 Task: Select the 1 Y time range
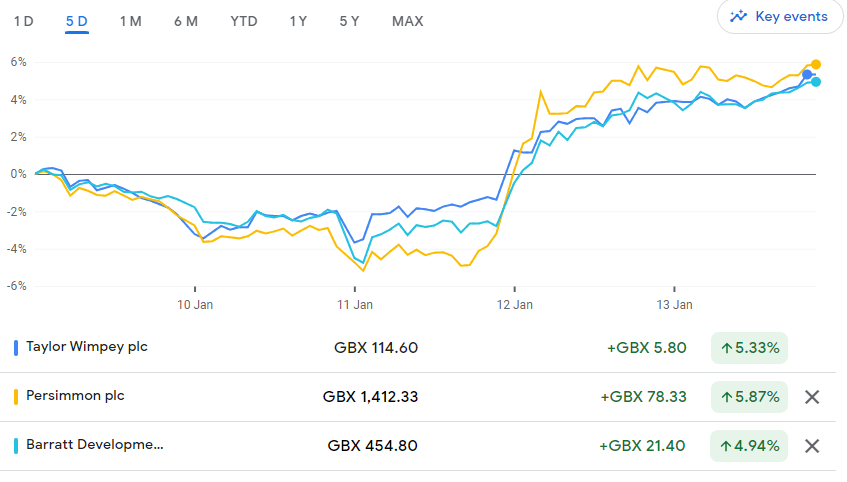pyautogui.click(x=298, y=21)
